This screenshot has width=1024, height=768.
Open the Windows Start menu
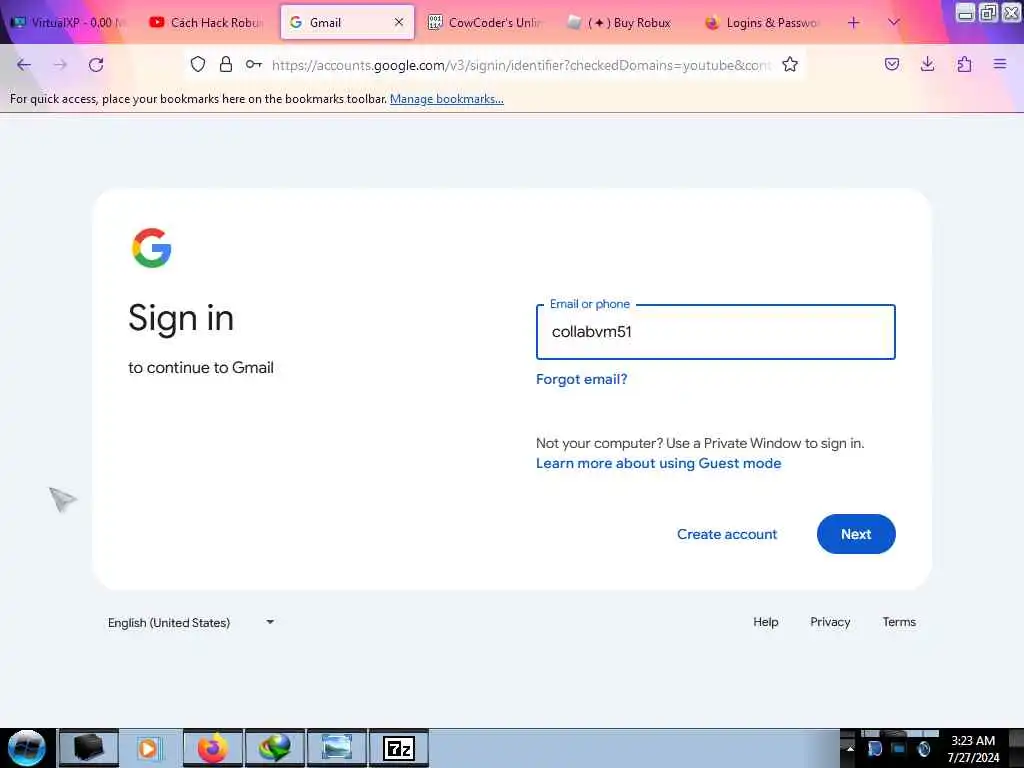27,748
